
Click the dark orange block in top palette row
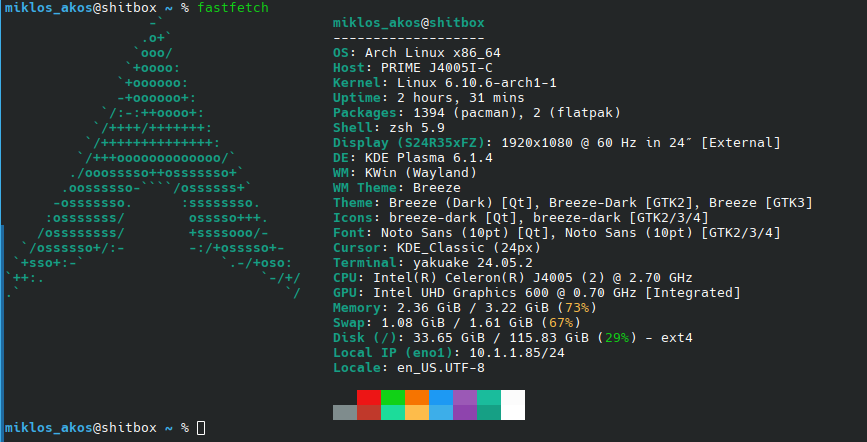416,398
